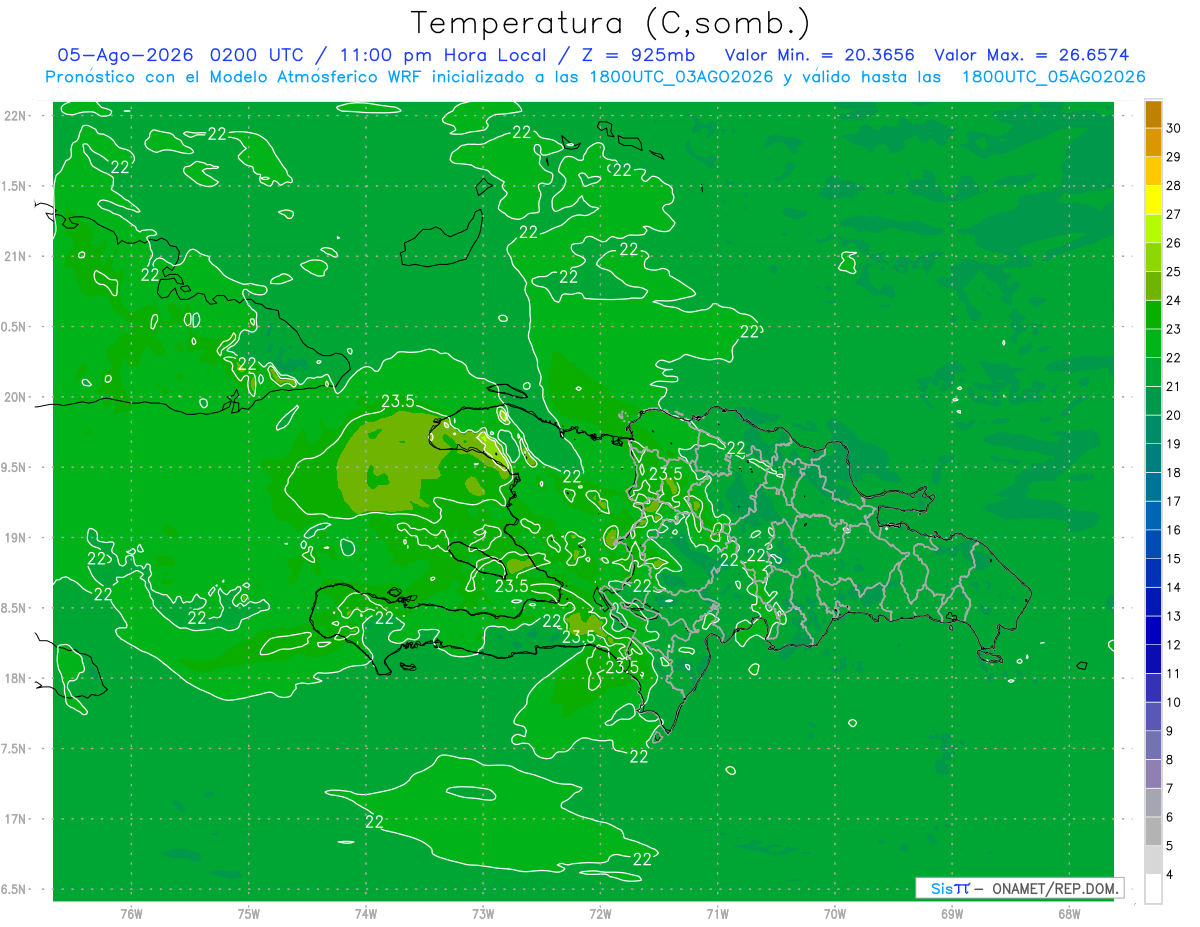Click the legend label '10'
This screenshot has width=1200, height=927.
coord(1173,702)
